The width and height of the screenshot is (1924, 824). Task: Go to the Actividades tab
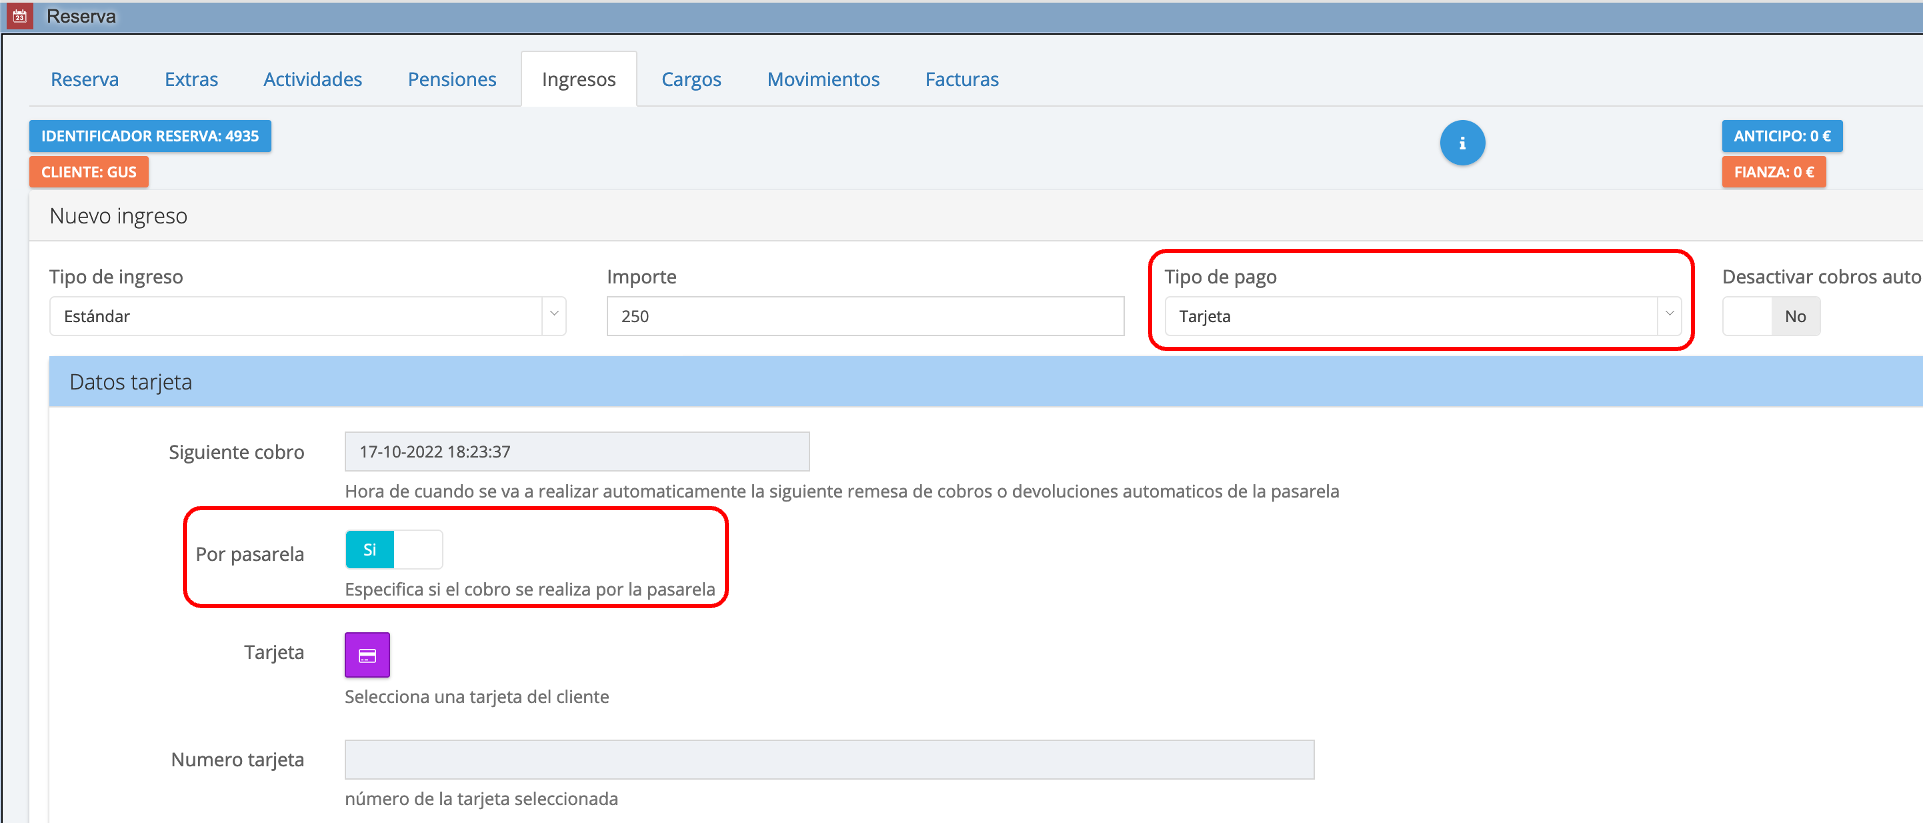313,79
